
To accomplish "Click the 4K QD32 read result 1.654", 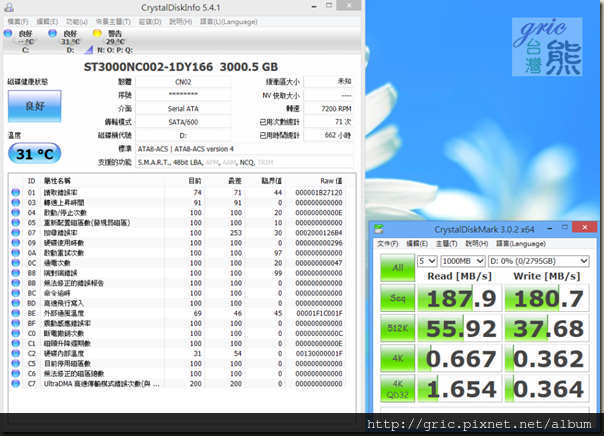I will 460,389.
